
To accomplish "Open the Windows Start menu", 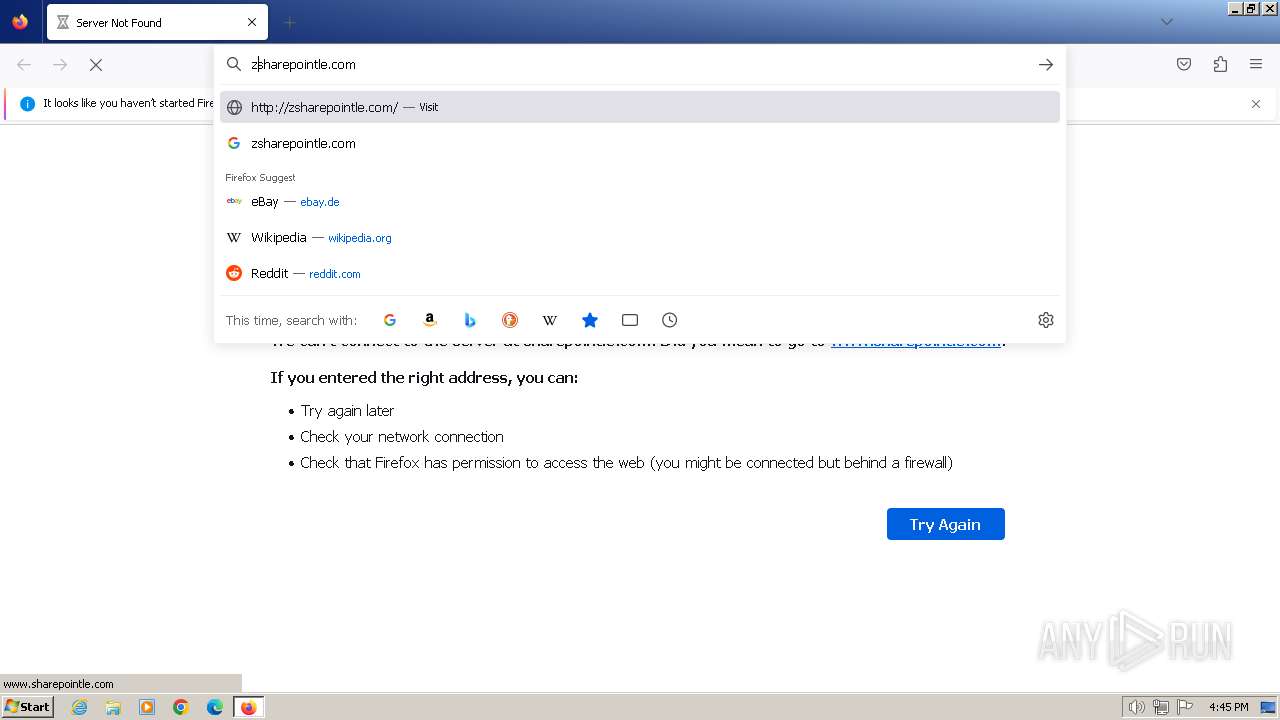I will (x=27, y=707).
